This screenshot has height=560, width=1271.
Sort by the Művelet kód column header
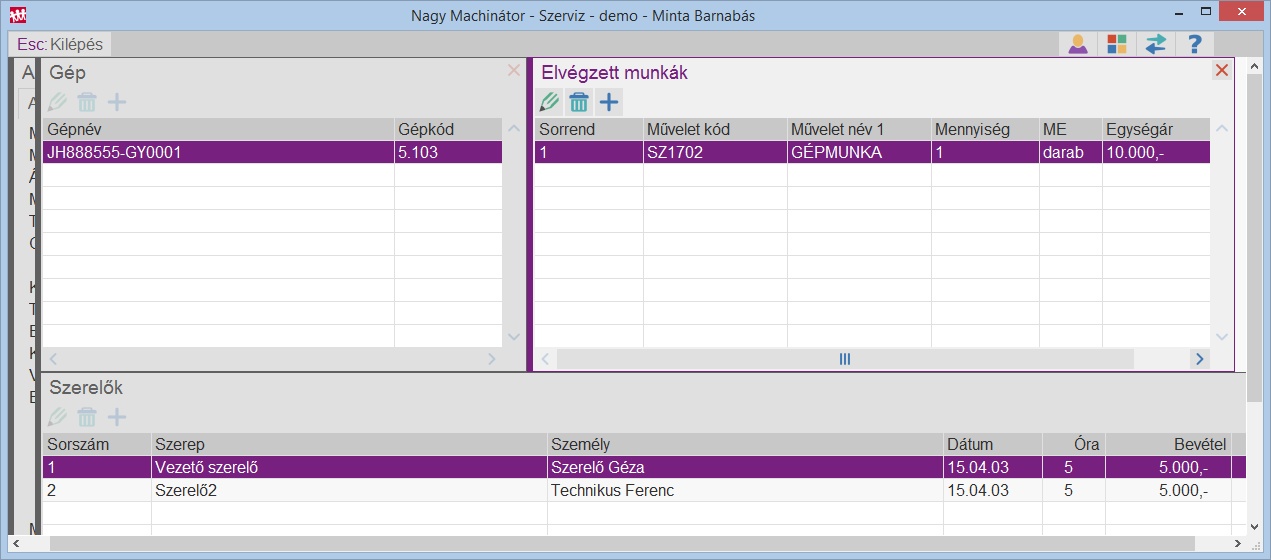[714, 129]
